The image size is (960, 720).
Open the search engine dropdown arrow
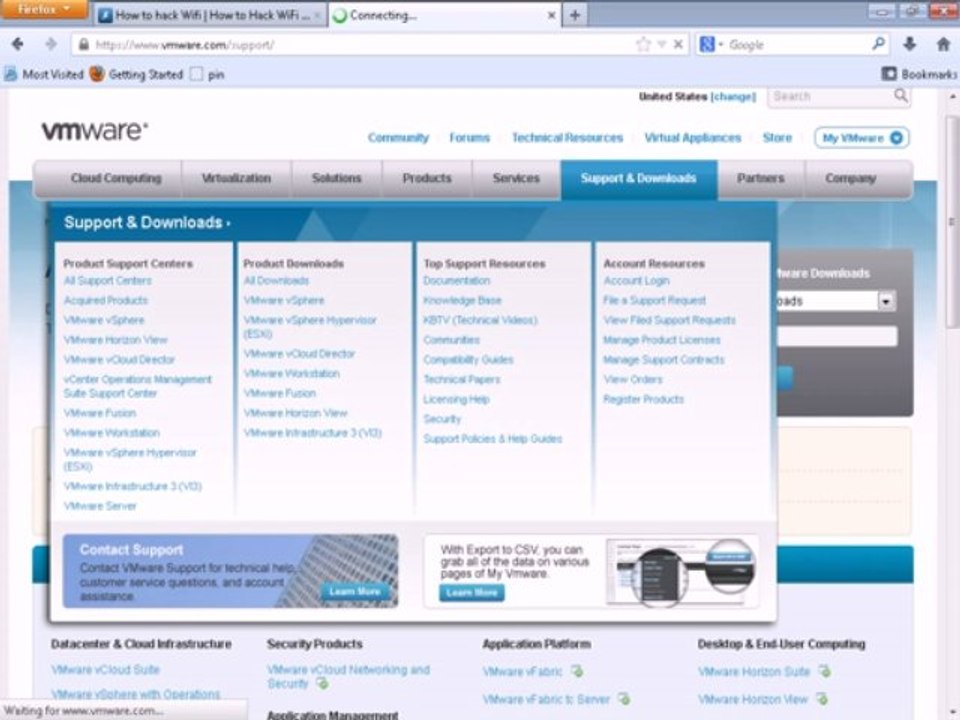click(x=721, y=45)
